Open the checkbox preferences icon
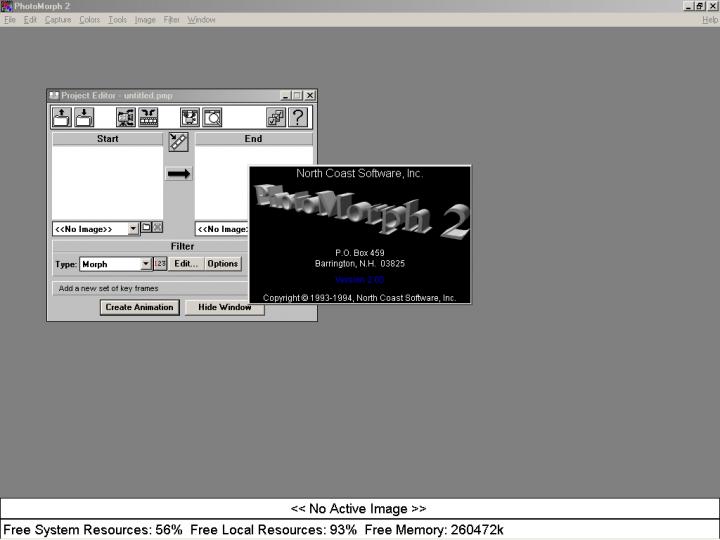 (276, 117)
